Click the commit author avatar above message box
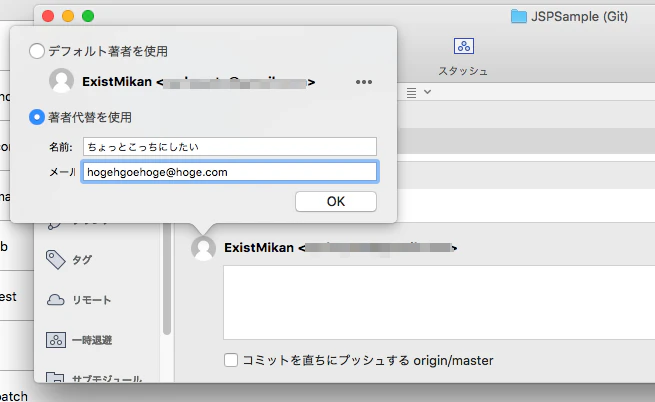 point(203,248)
